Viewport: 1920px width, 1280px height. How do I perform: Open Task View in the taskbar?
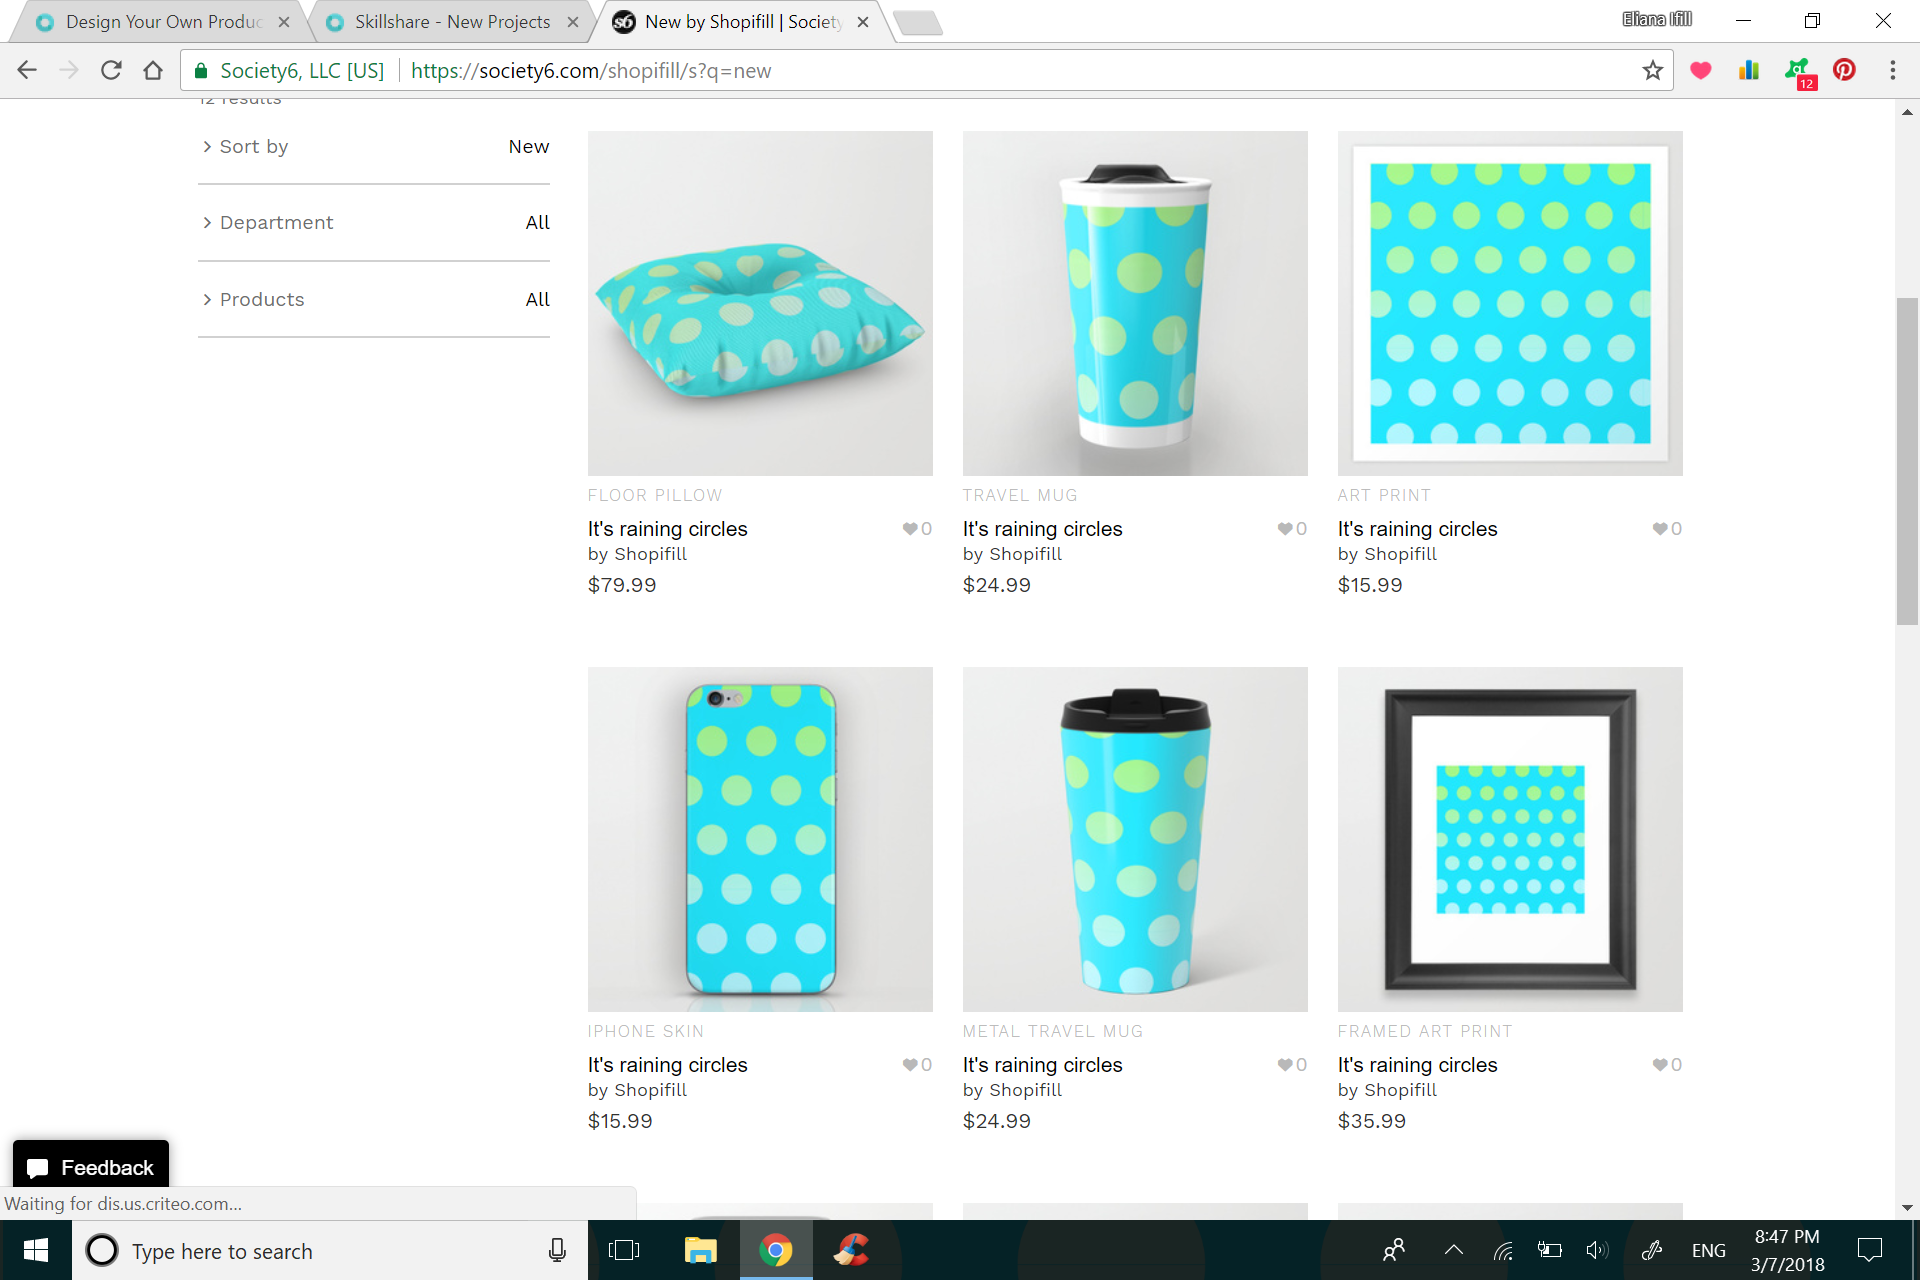[624, 1250]
